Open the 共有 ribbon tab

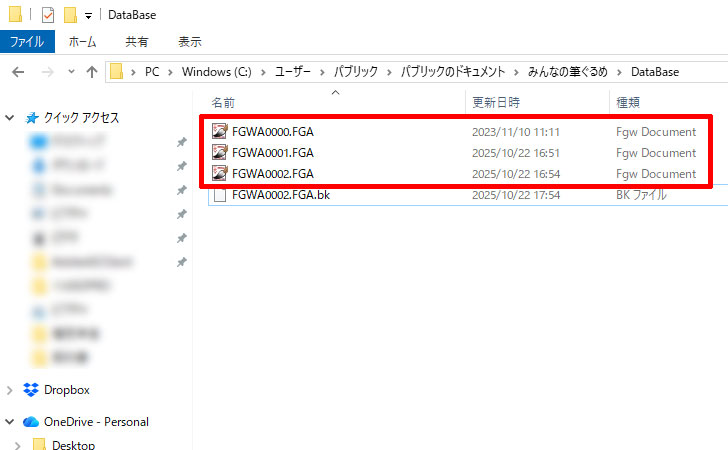137,42
